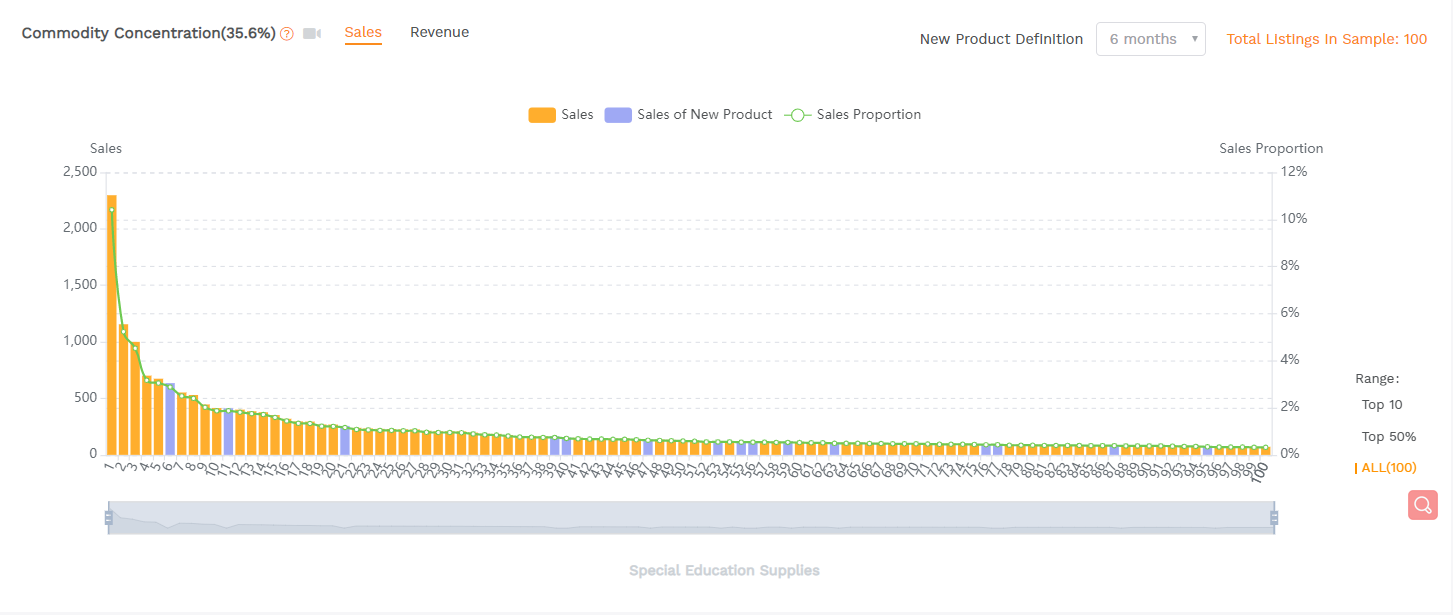Click the green Sales Proportion legend marker
The image size is (1453, 615).
pos(797,115)
